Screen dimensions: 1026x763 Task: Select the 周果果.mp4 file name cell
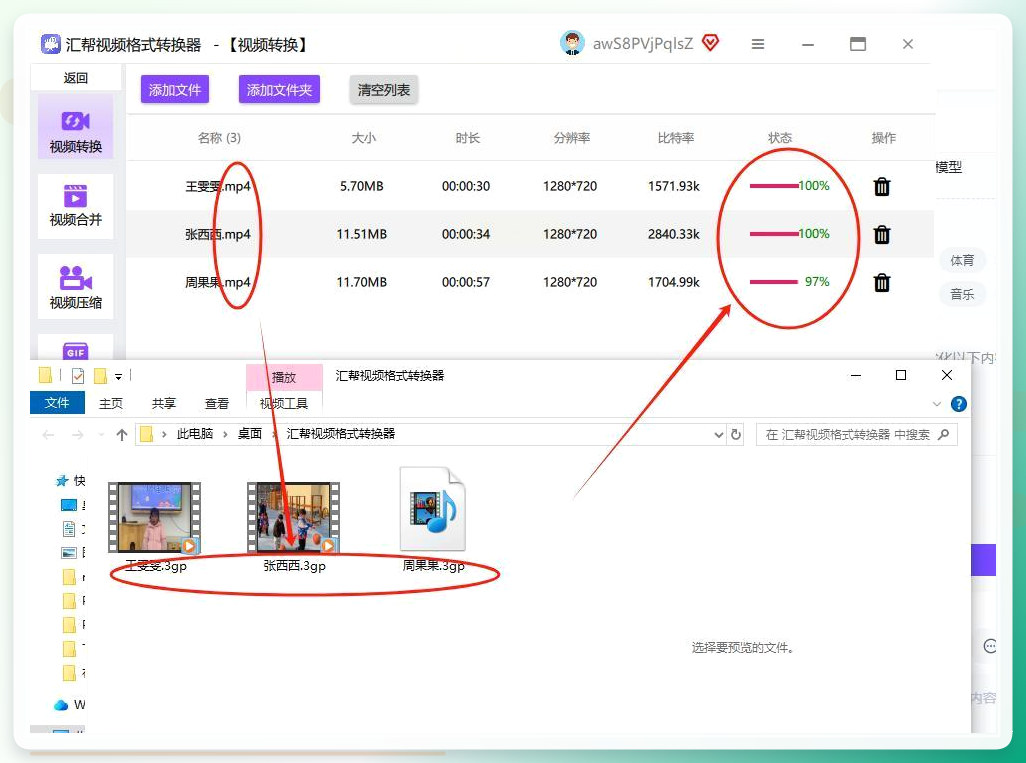click(218, 282)
